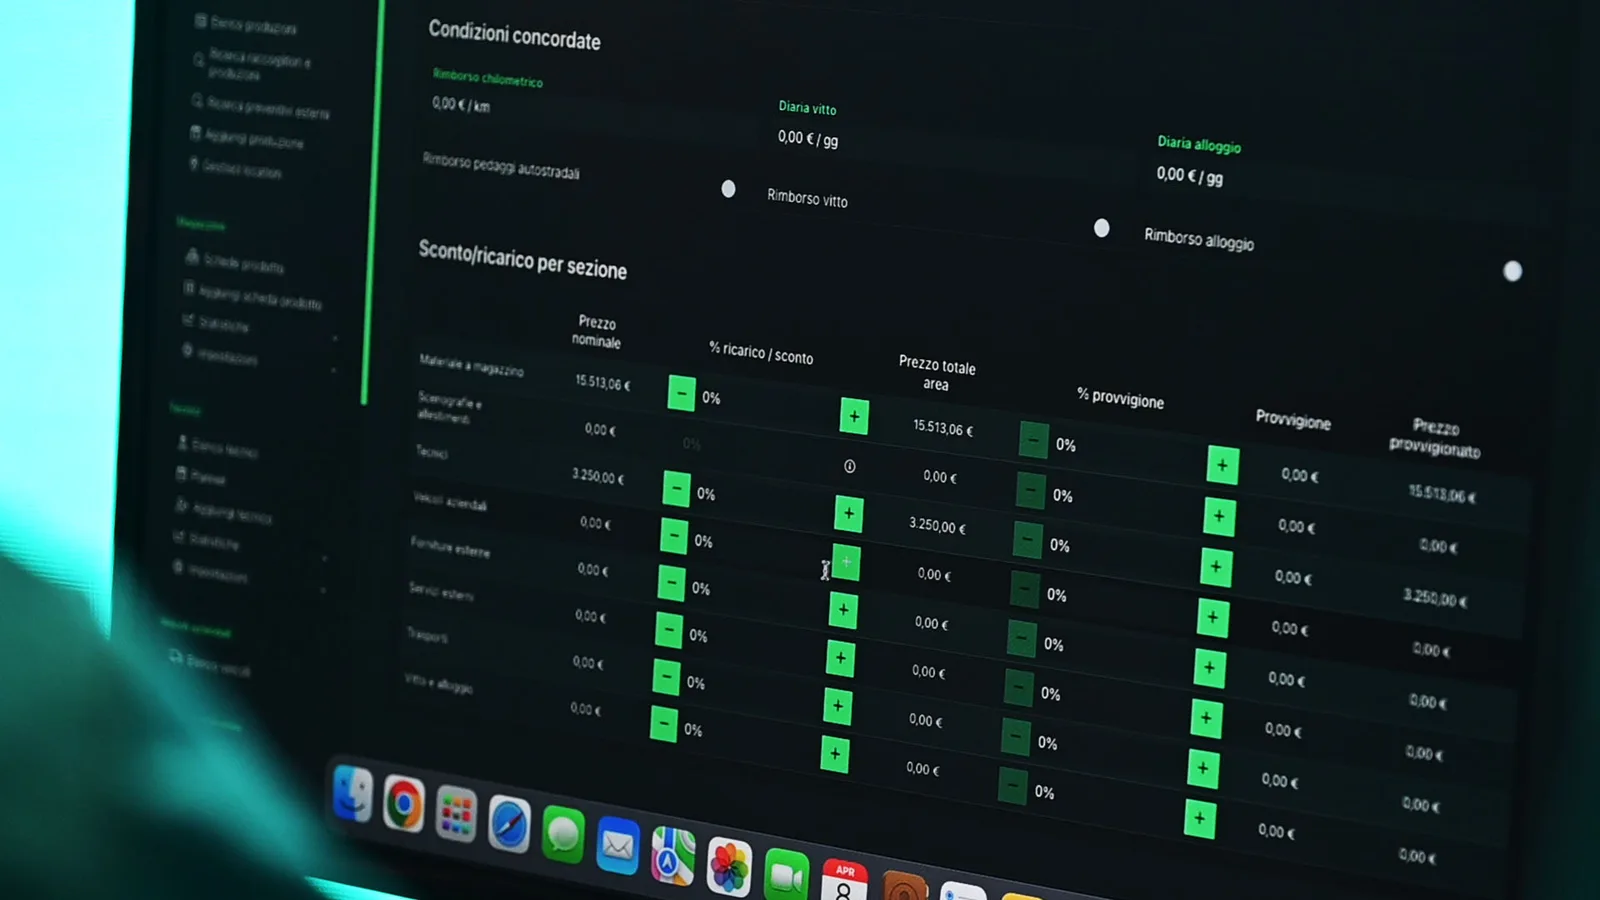Select the Vitto e alloggio row label
1600x900 pixels.
(x=438, y=683)
